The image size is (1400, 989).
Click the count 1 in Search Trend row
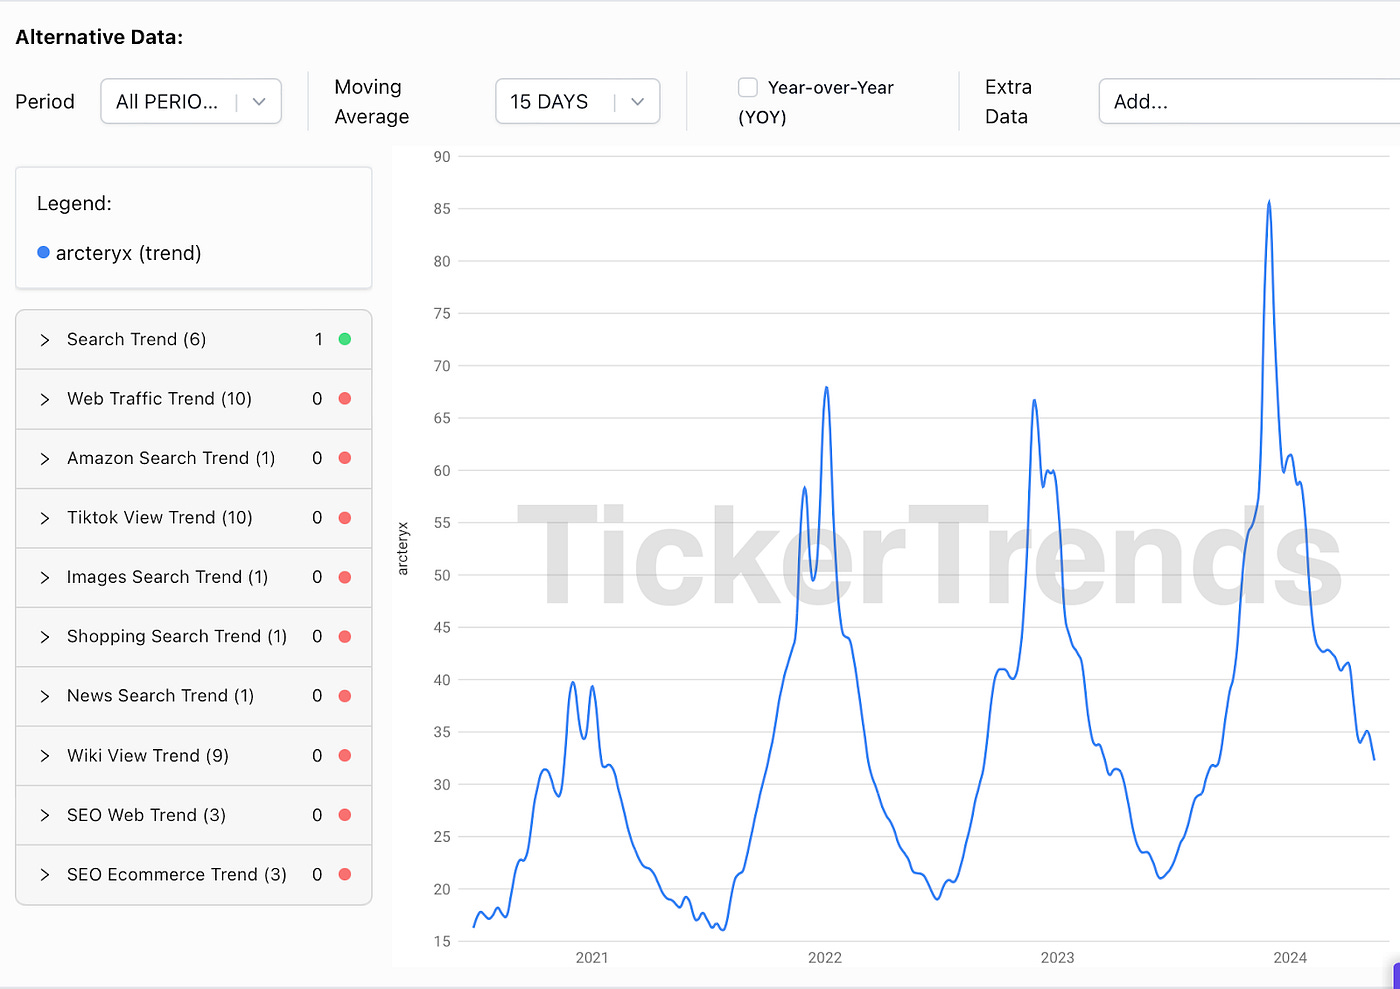point(319,339)
